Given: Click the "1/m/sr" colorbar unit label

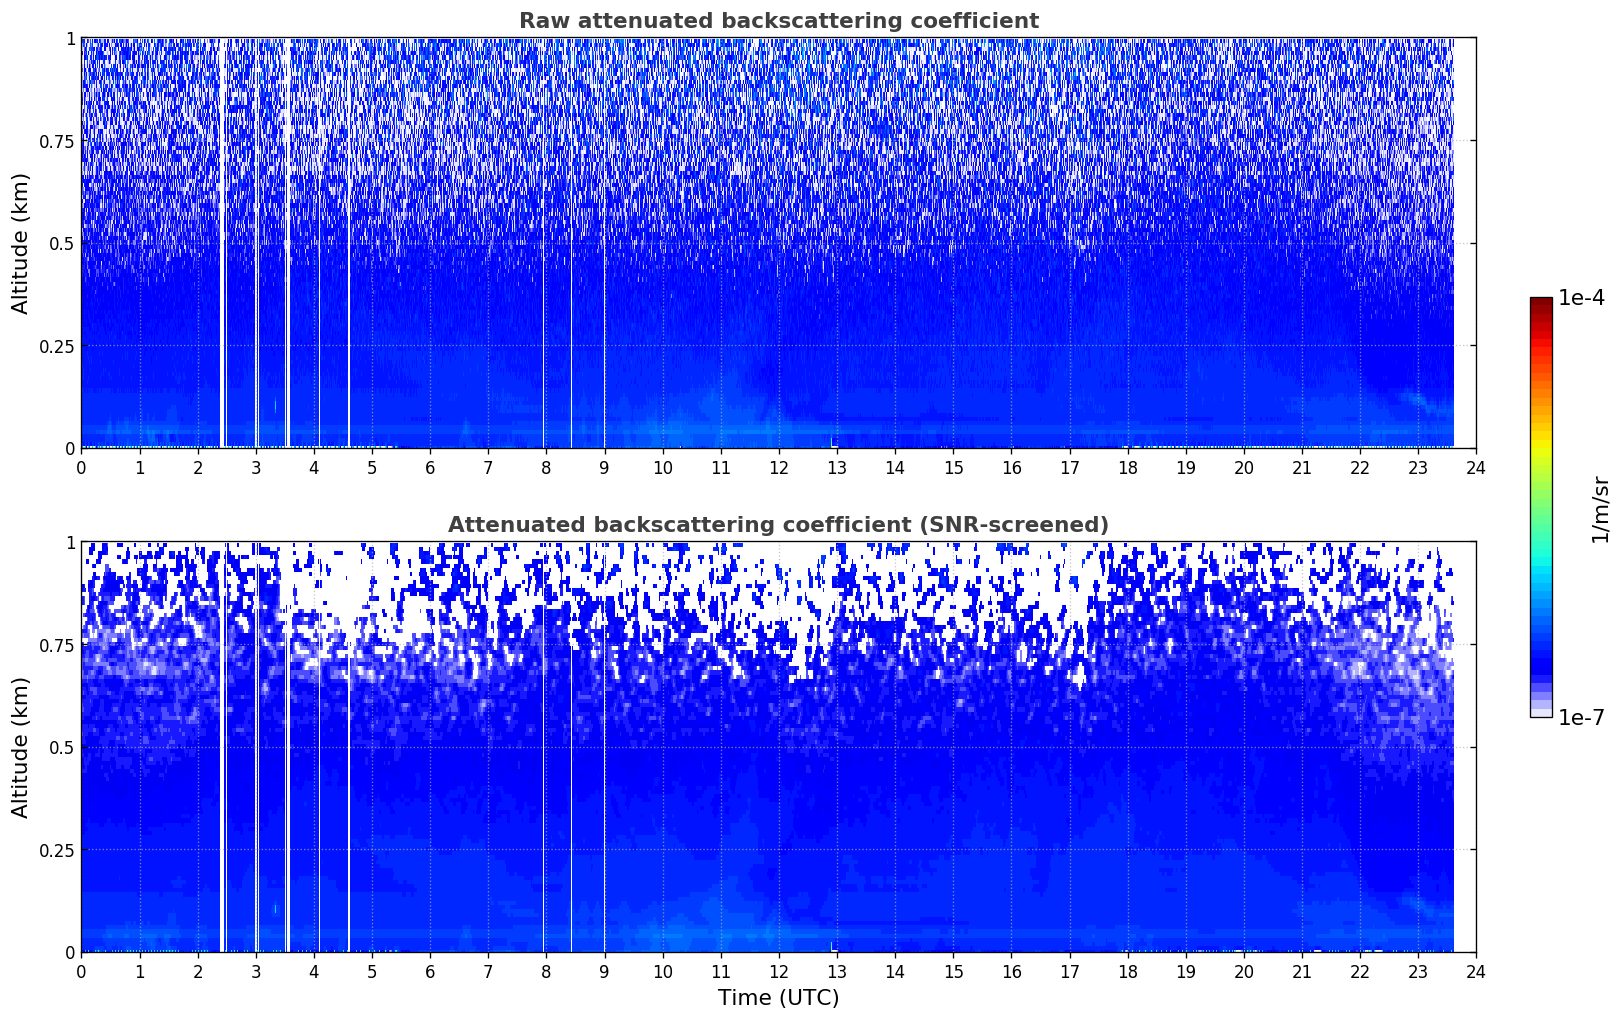Looking at the screenshot, I should (1600, 509).
